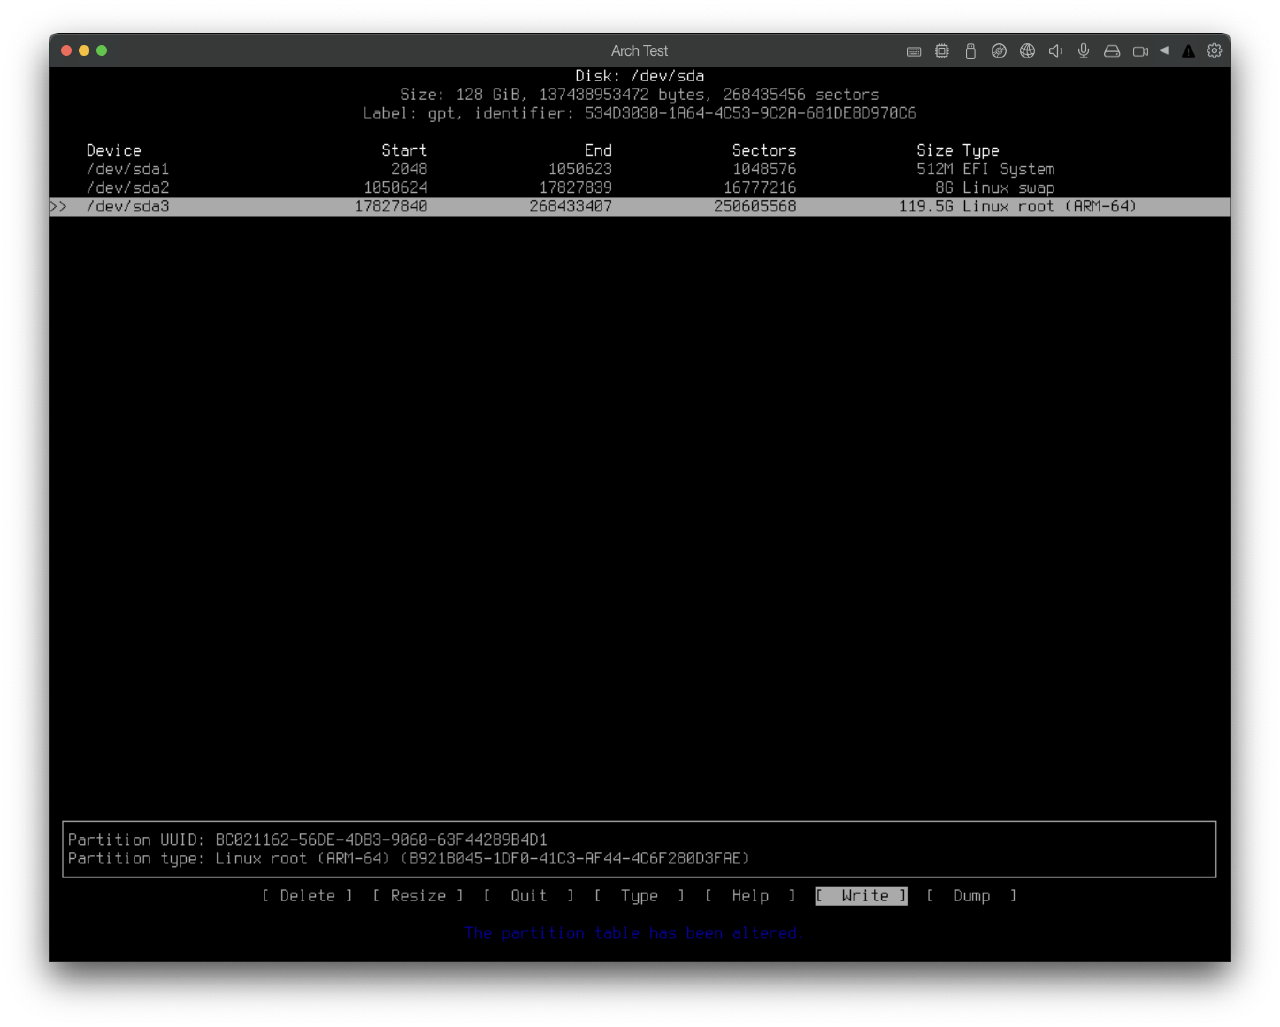This screenshot has height=1027, width=1280.
Task: Click the speaker audio icon
Action: [x=1055, y=51]
